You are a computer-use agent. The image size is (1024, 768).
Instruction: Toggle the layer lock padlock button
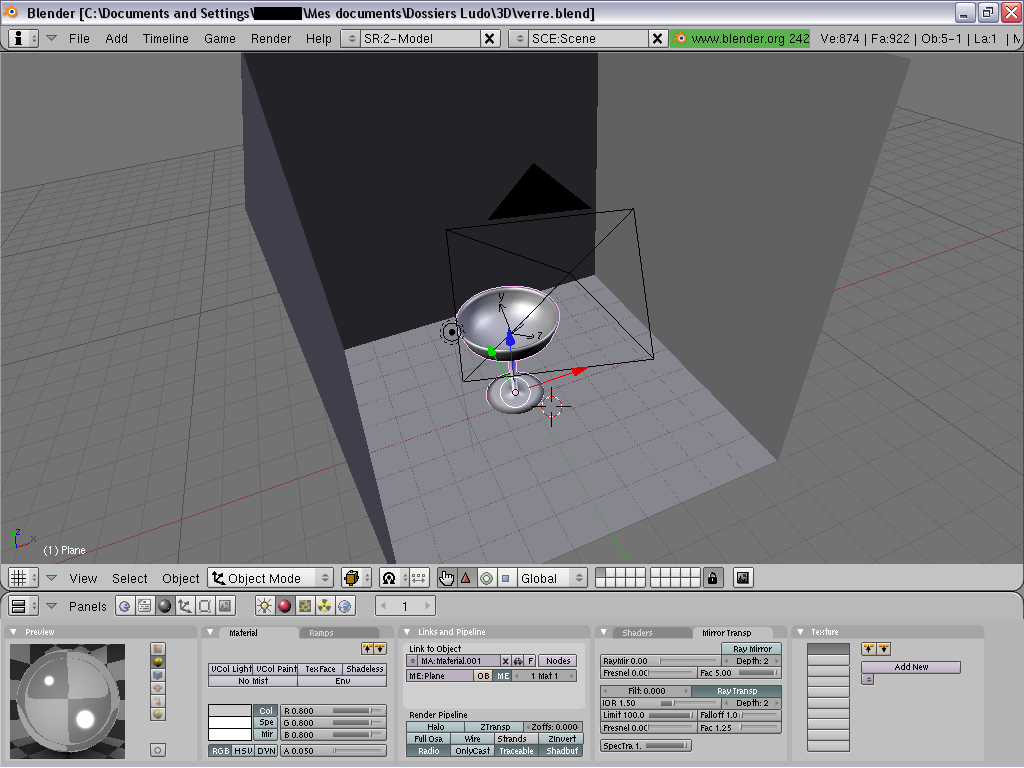click(712, 578)
